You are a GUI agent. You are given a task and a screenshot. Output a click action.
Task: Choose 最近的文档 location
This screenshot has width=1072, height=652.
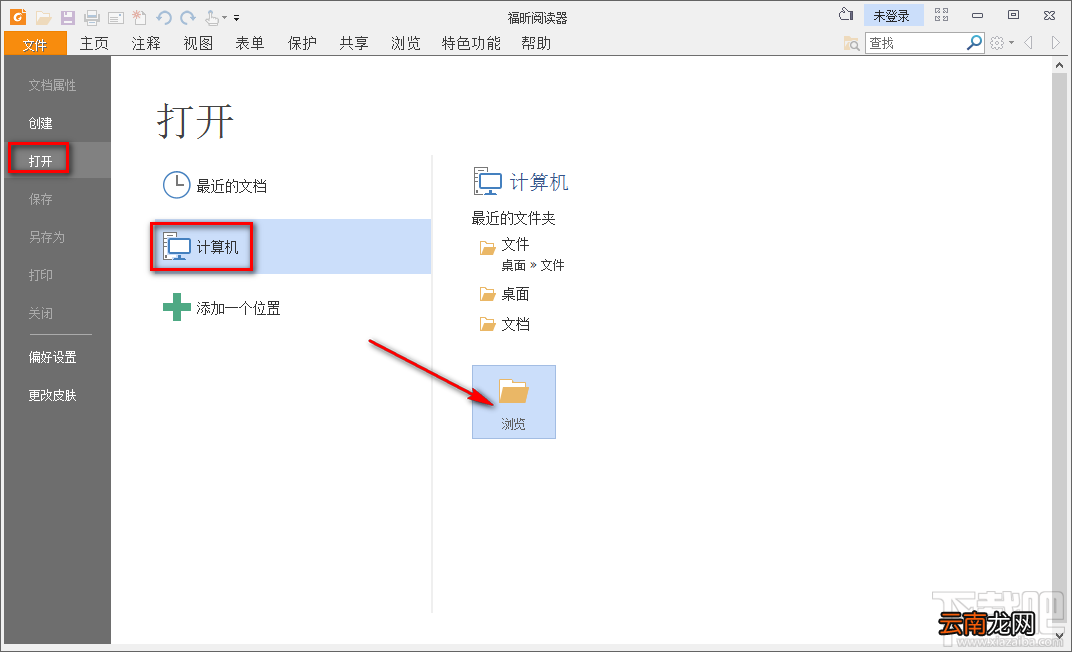pos(293,185)
